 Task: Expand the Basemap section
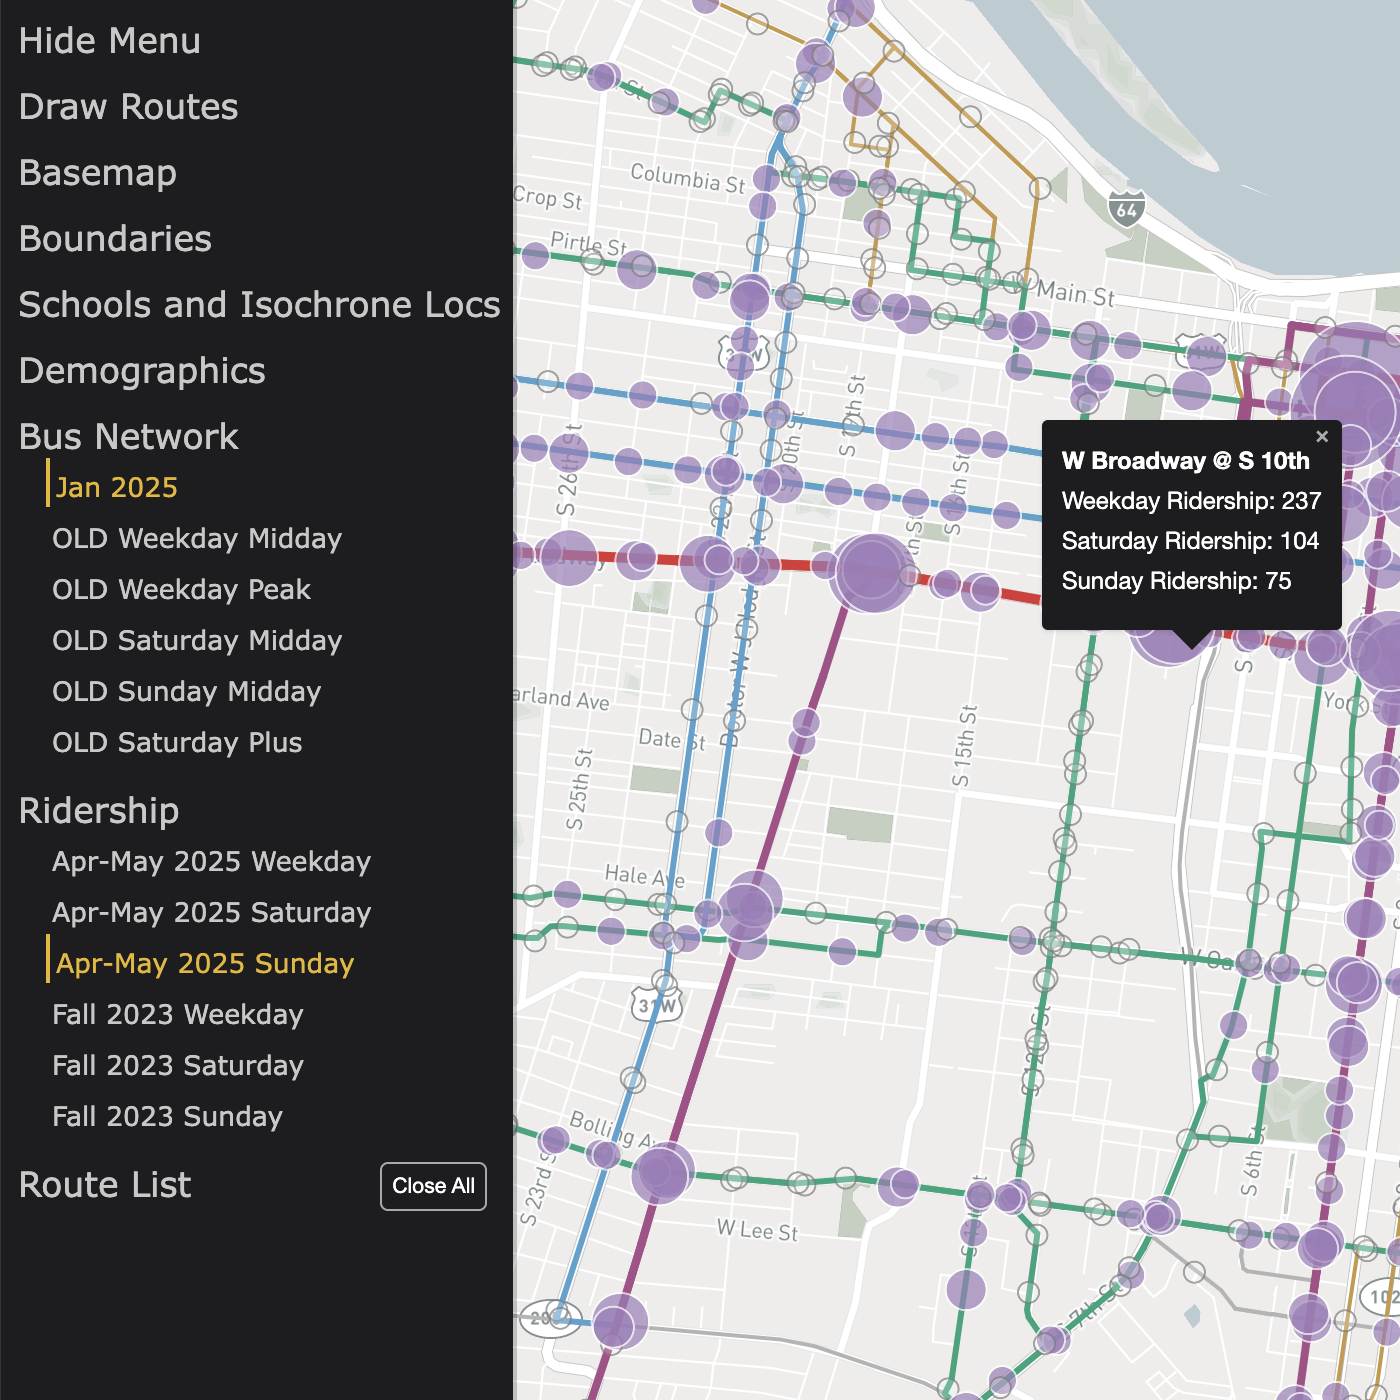point(95,173)
